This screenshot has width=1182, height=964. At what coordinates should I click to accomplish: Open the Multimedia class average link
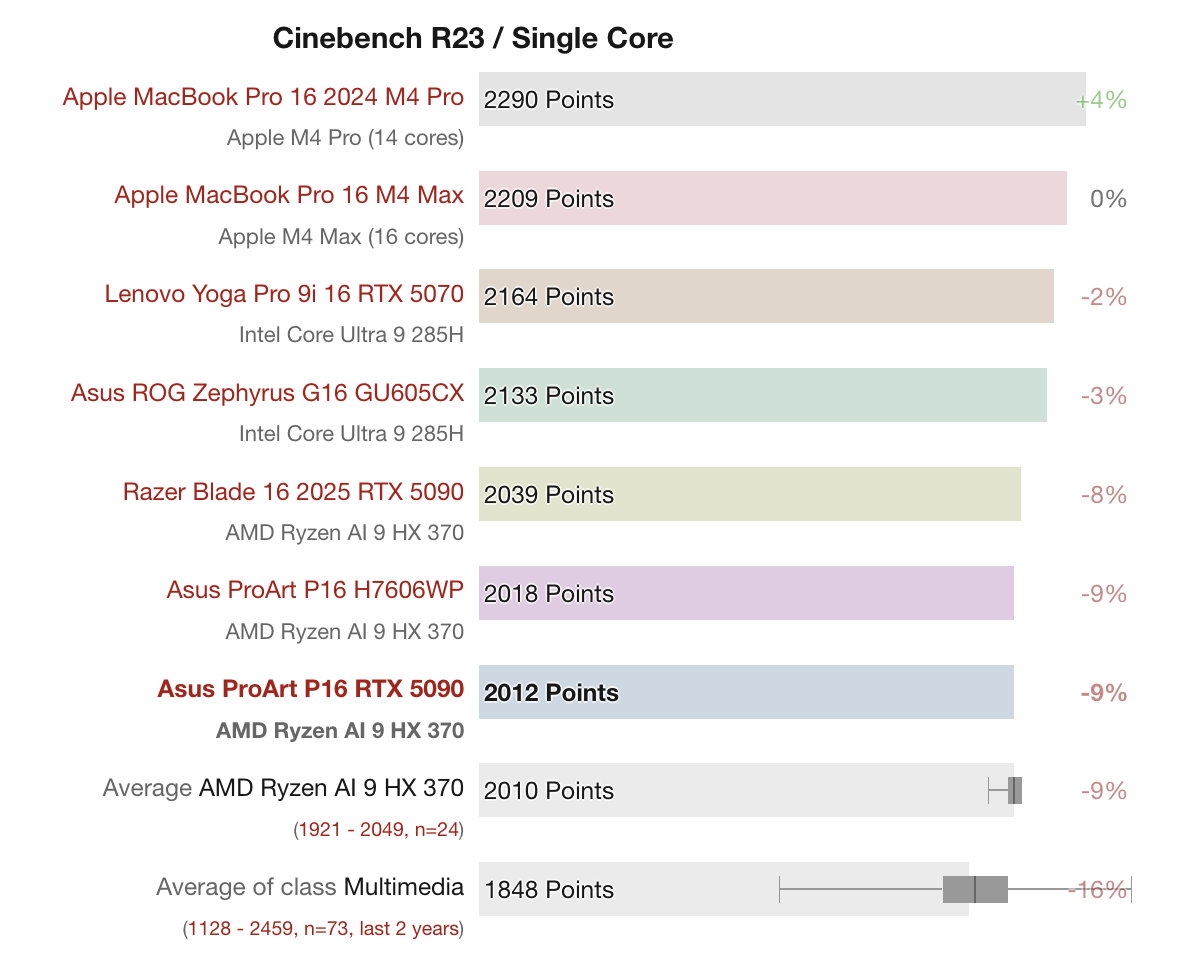404,887
